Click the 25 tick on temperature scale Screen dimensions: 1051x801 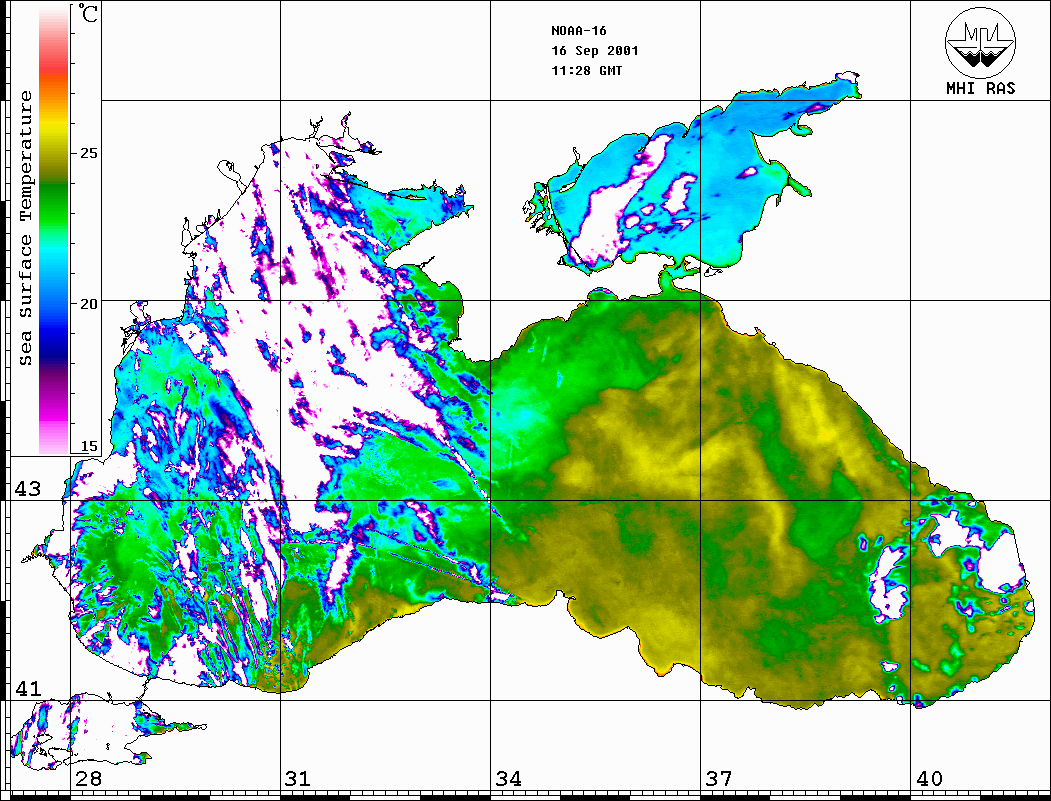coord(88,153)
